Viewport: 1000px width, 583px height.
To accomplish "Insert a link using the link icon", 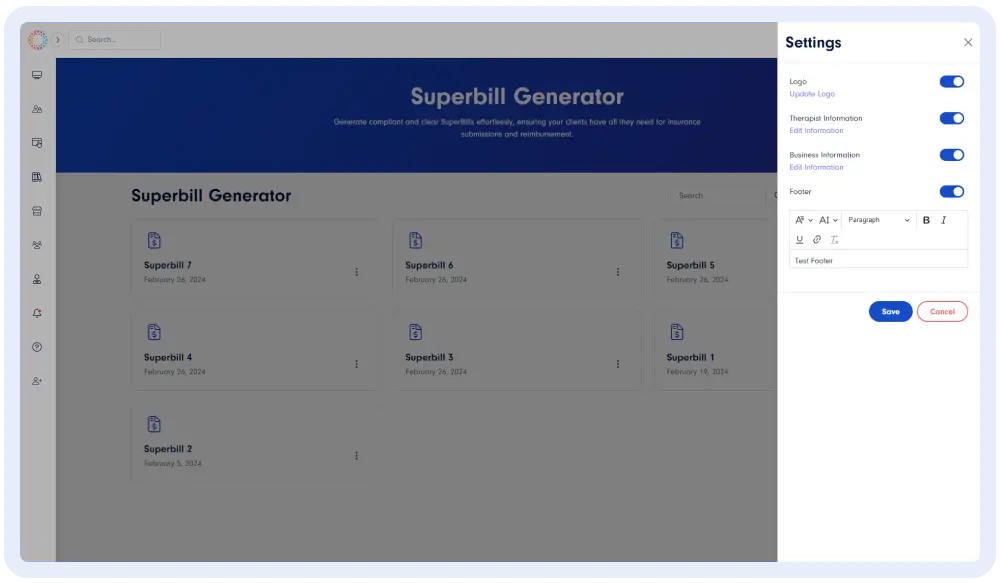I will (817, 240).
